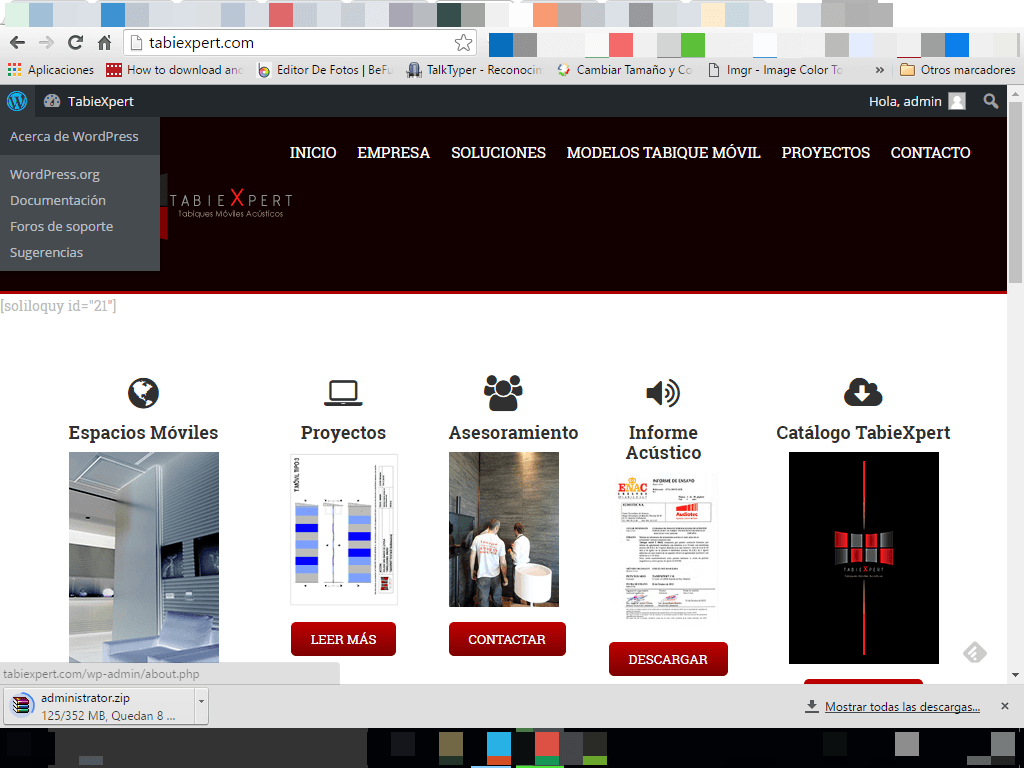The image size is (1024, 768).
Task: Open the TalkTyper bookmark
Action: [x=474, y=70]
